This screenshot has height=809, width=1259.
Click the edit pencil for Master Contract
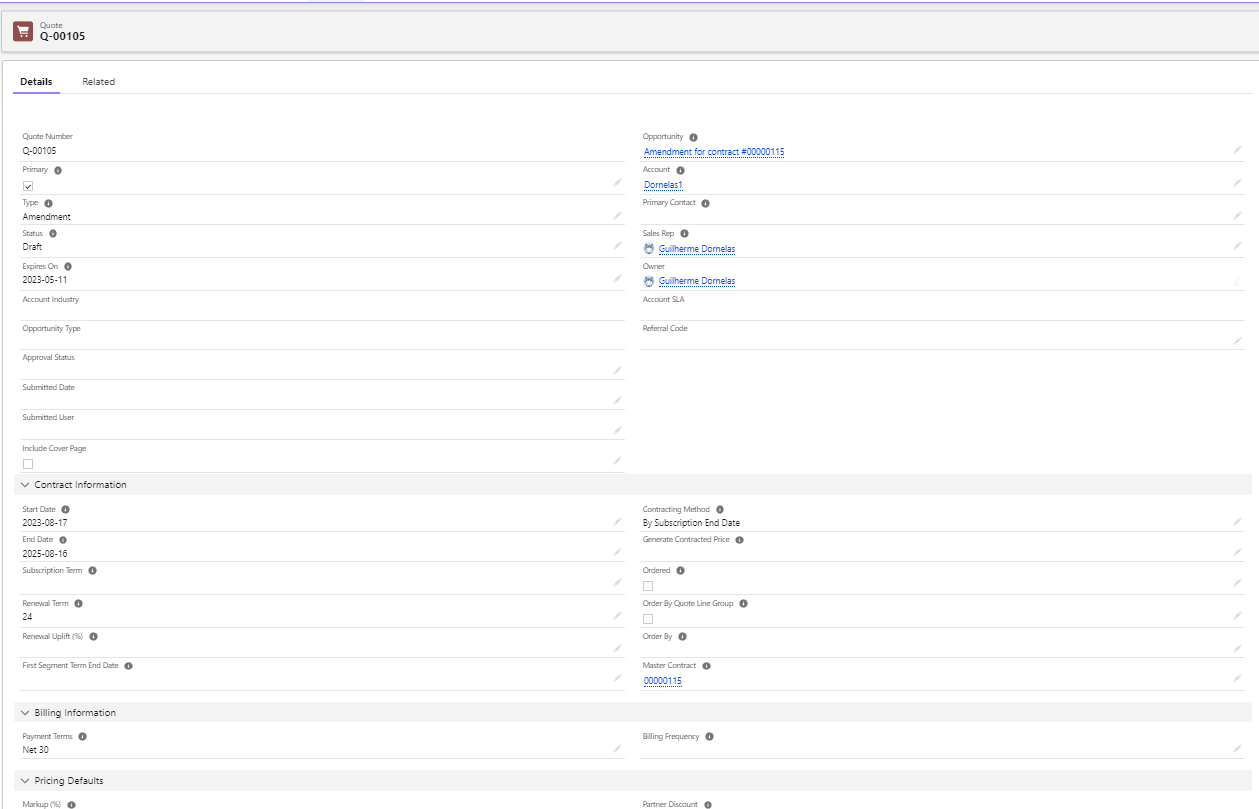(1237, 679)
